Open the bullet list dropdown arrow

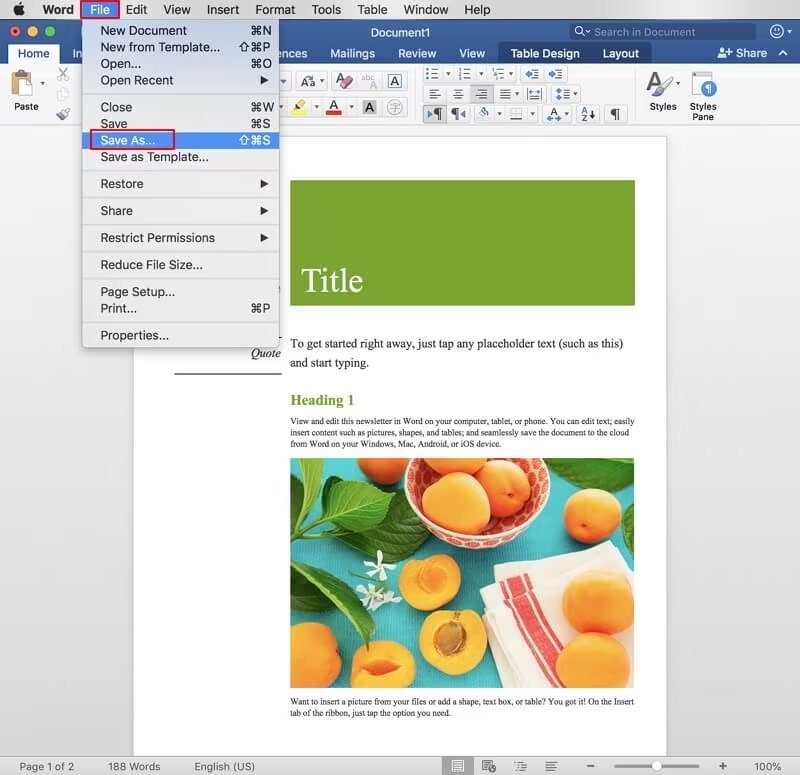pyautogui.click(x=447, y=74)
